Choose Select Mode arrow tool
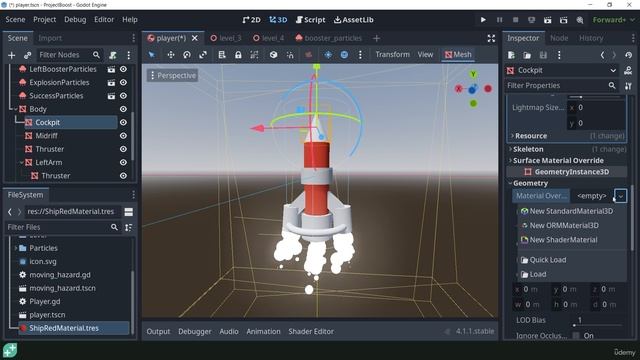 point(151,55)
